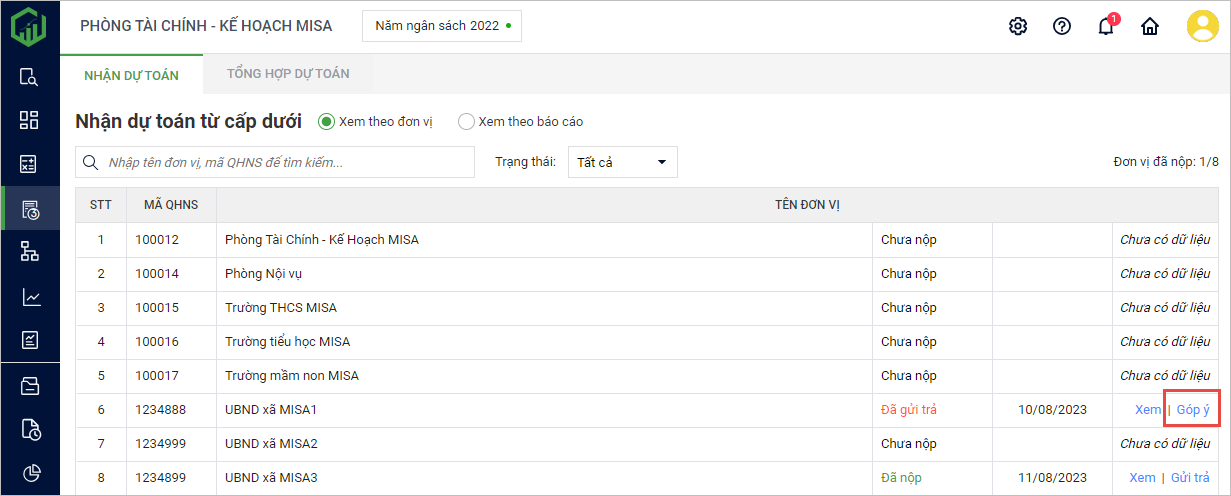The height and width of the screenshot is (496, 1231).
Task: Select 'Xem theo đơn vị' radio option
Action: pos(326,122)
